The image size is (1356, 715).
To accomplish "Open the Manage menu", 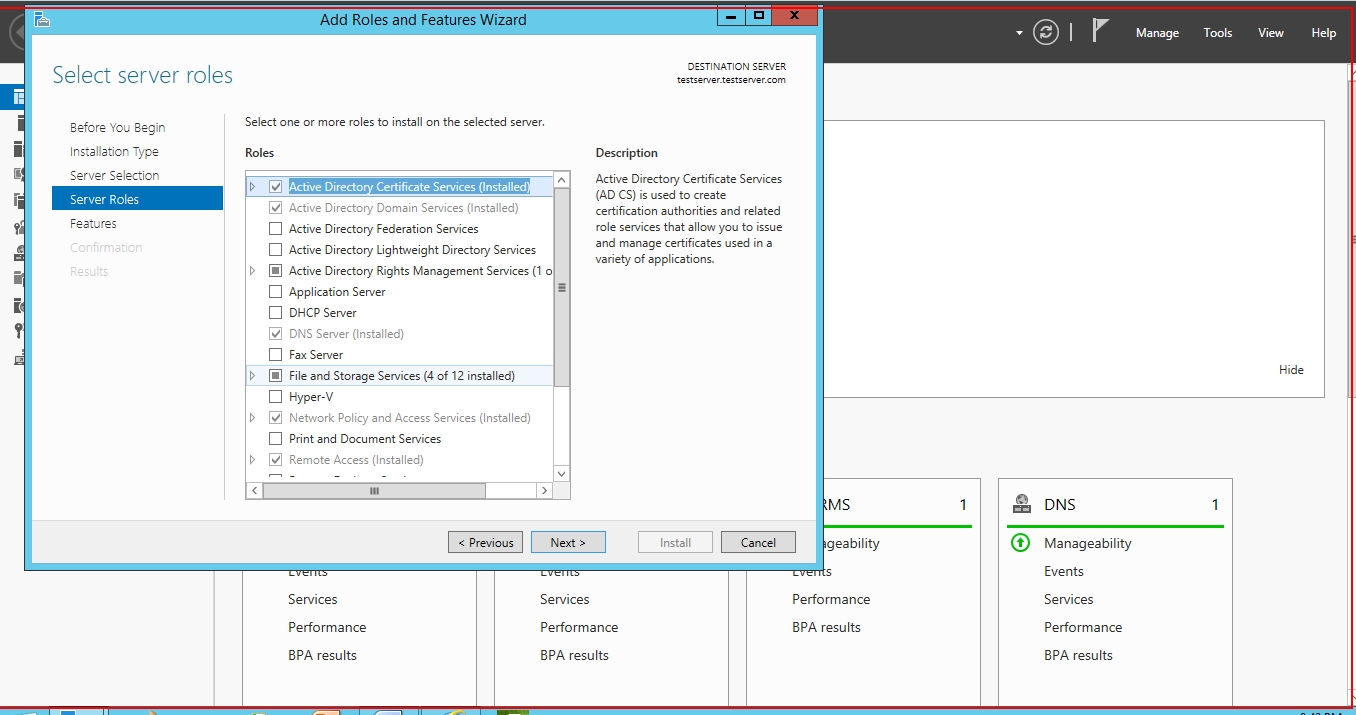I will coord(1157,33).
